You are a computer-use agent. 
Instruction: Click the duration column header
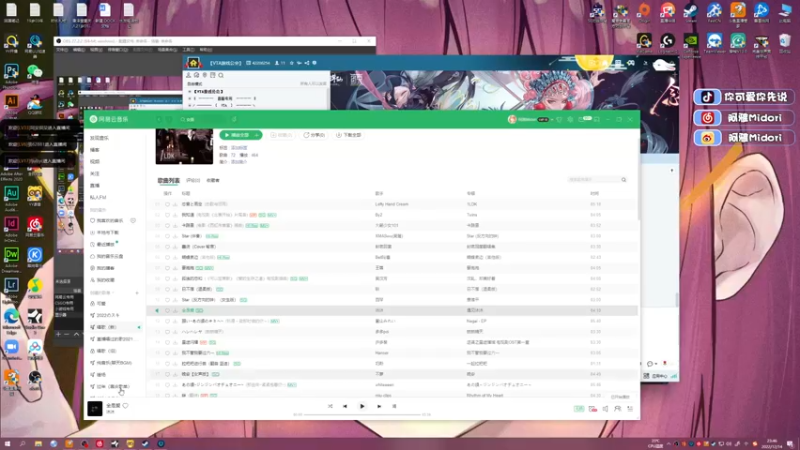click(x=594, y=193)
